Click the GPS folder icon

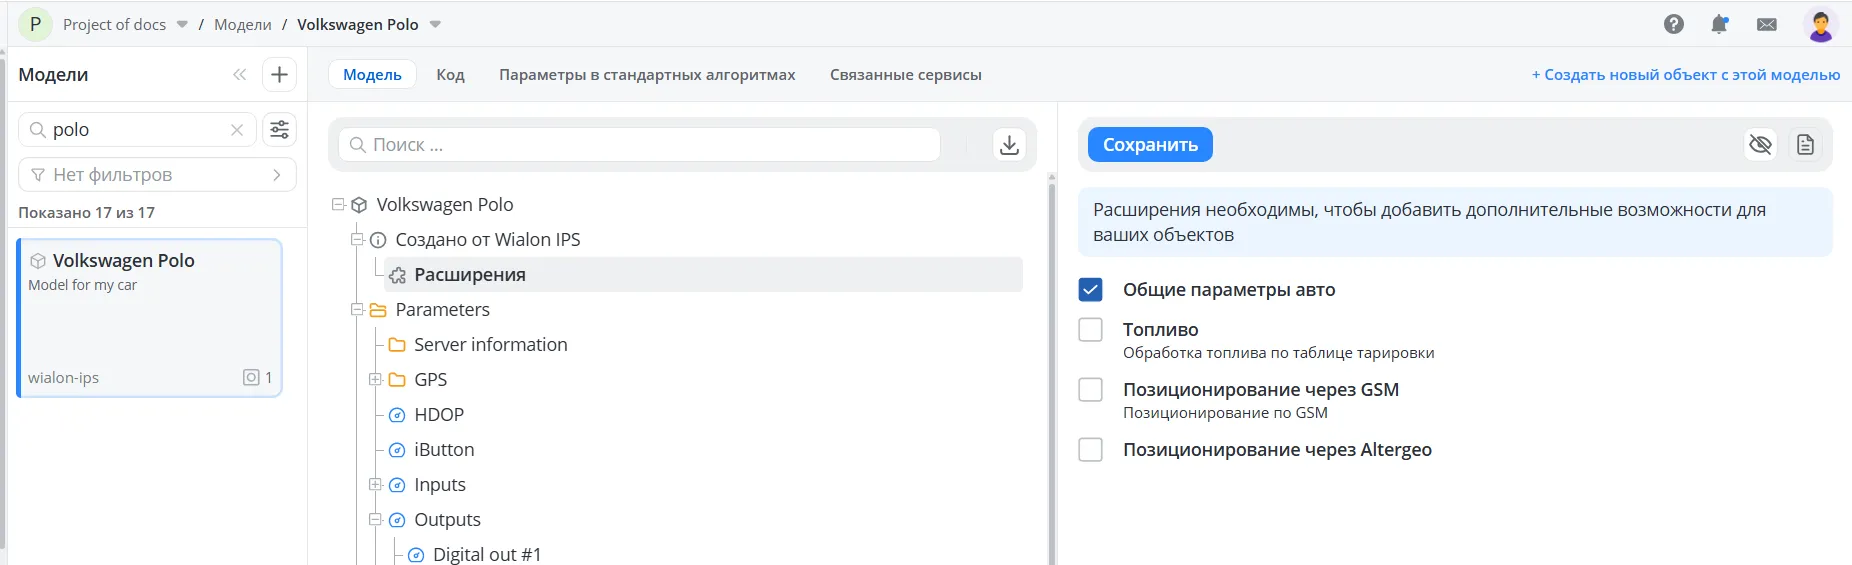pos(397,380)
